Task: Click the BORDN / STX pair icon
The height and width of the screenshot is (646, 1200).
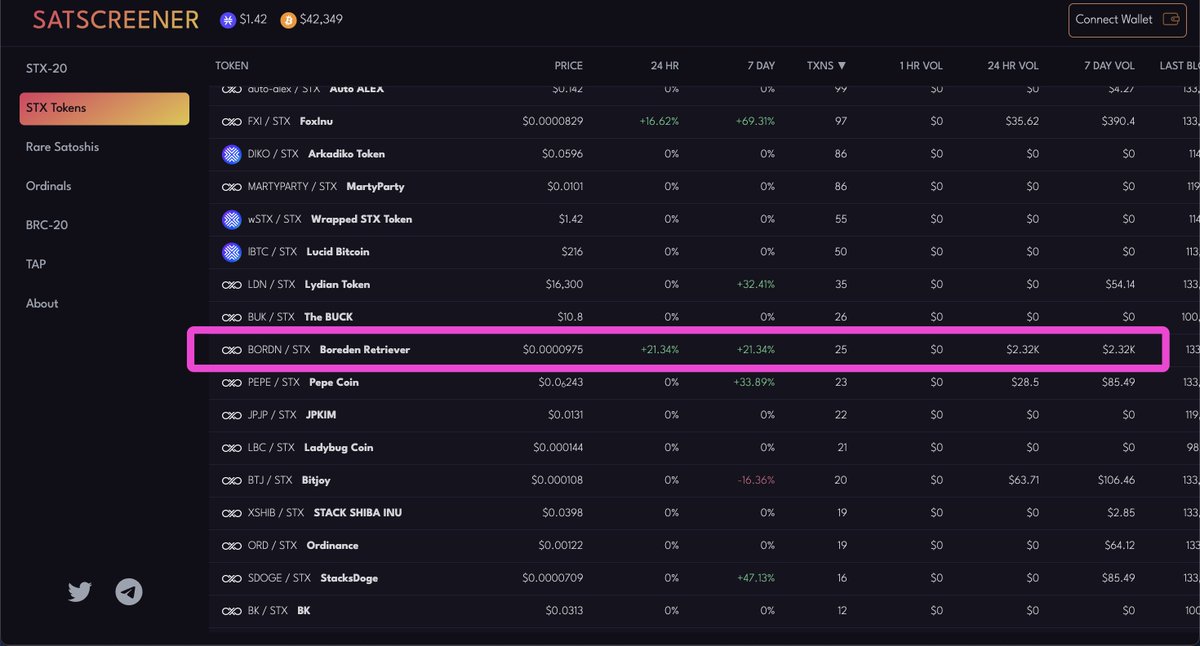Action: click(x=231, y=350)
